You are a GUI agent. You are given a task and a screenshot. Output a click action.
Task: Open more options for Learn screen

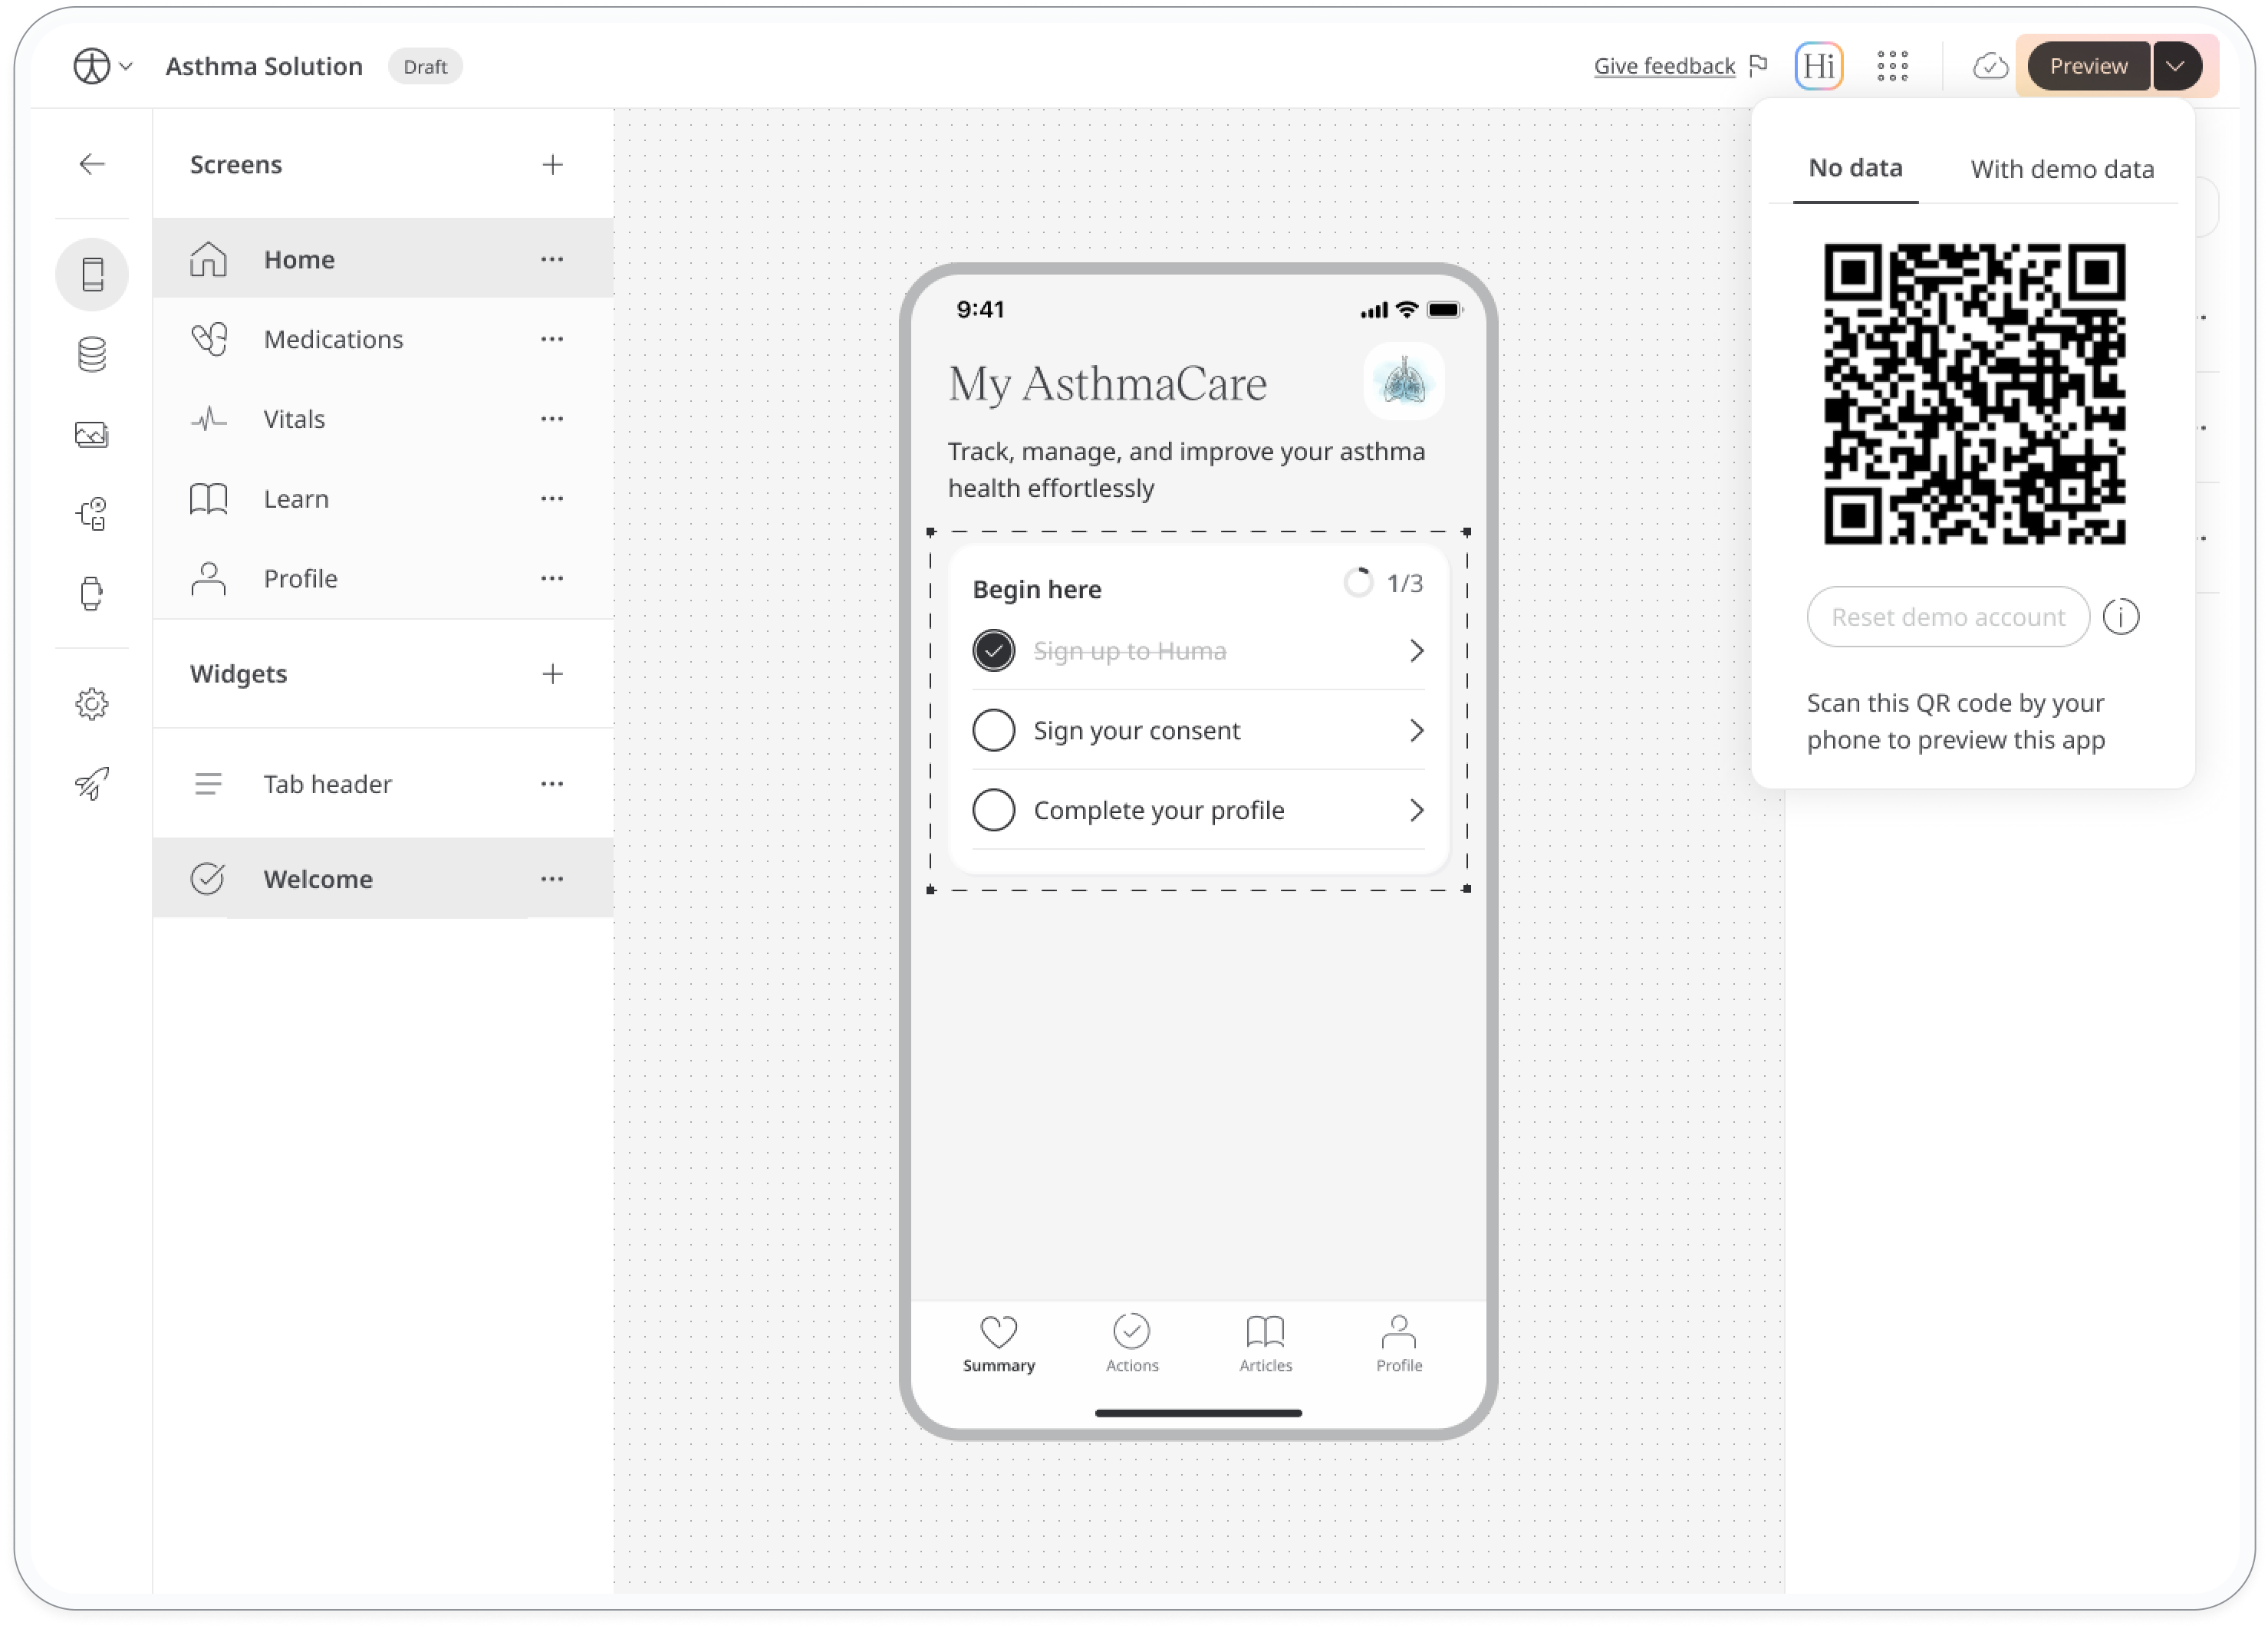point(552,499)
